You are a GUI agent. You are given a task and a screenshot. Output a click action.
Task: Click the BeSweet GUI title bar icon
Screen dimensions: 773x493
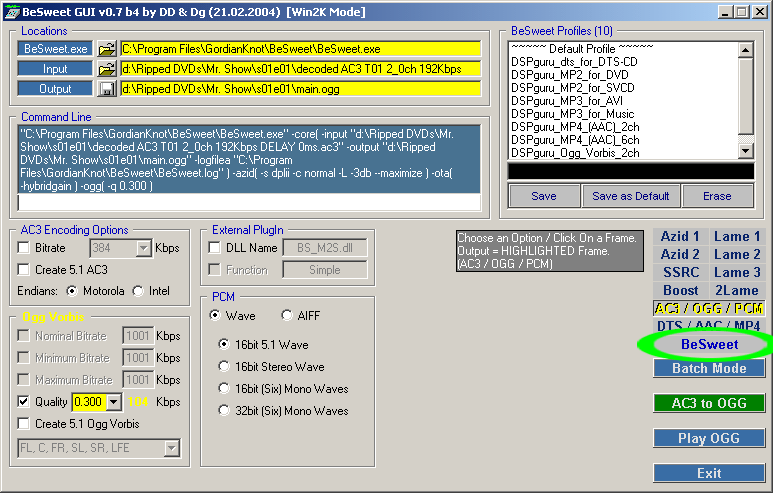tap(12, 12)
